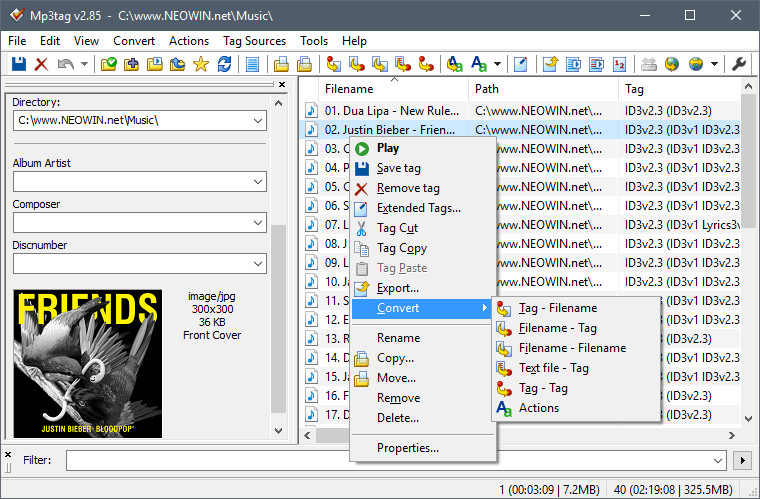The width and height of the screenshot is (760, 499).
Task: Click the Extended Tags toolbar icon
Action: (521, 64)
